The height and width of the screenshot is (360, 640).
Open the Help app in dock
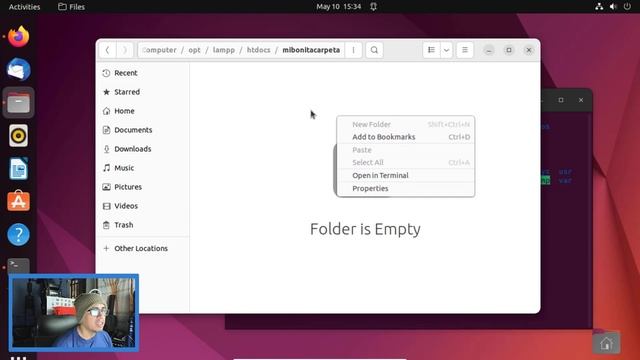18,234
